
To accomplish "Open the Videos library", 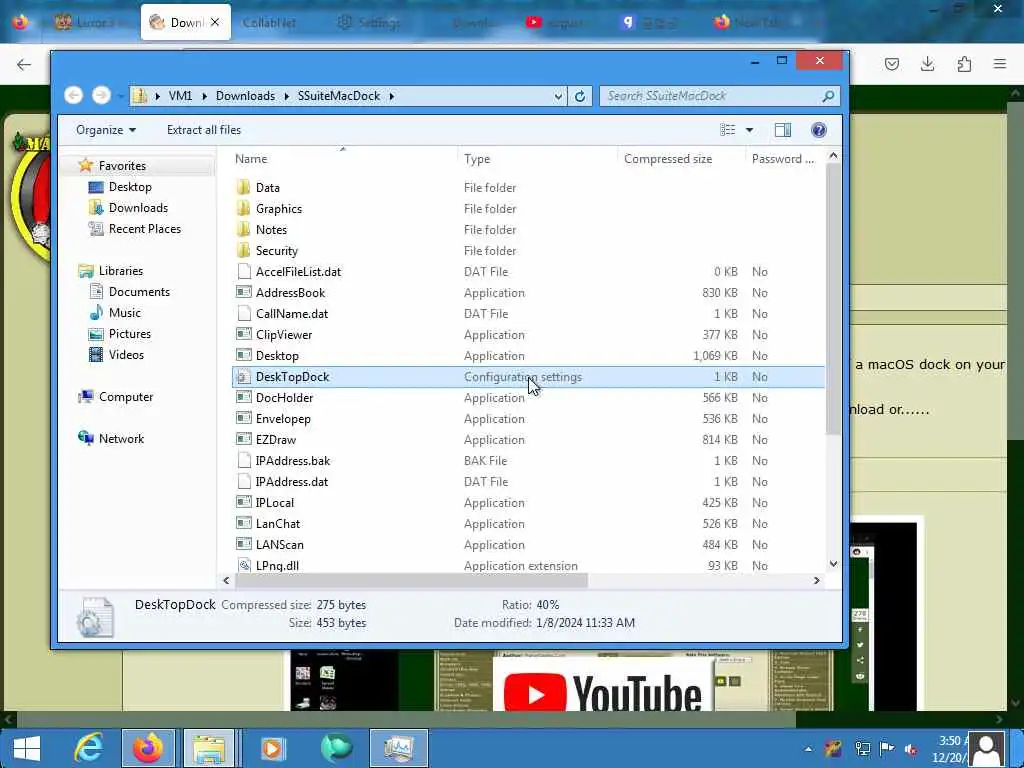I will [126, 355].
